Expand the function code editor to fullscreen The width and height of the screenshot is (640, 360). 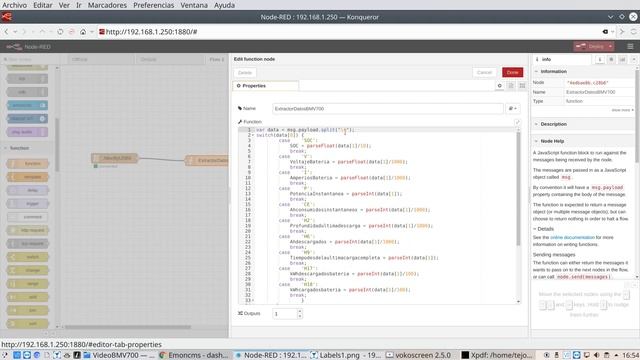click(517, 122)
